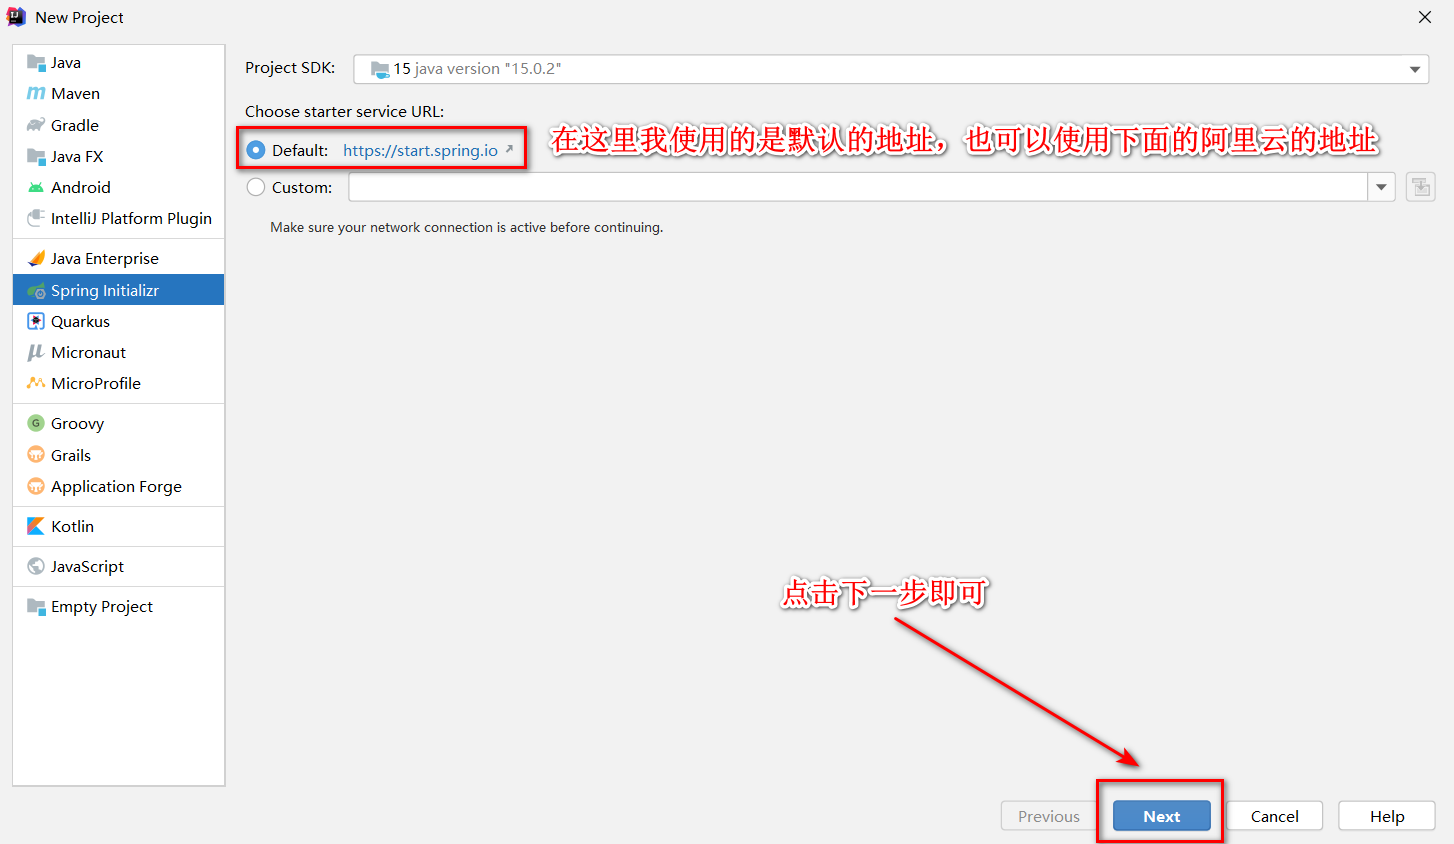Viewport: 1454px width, 844px height.
Task: Choose the Maven project type
Action: tap(118, 94)
